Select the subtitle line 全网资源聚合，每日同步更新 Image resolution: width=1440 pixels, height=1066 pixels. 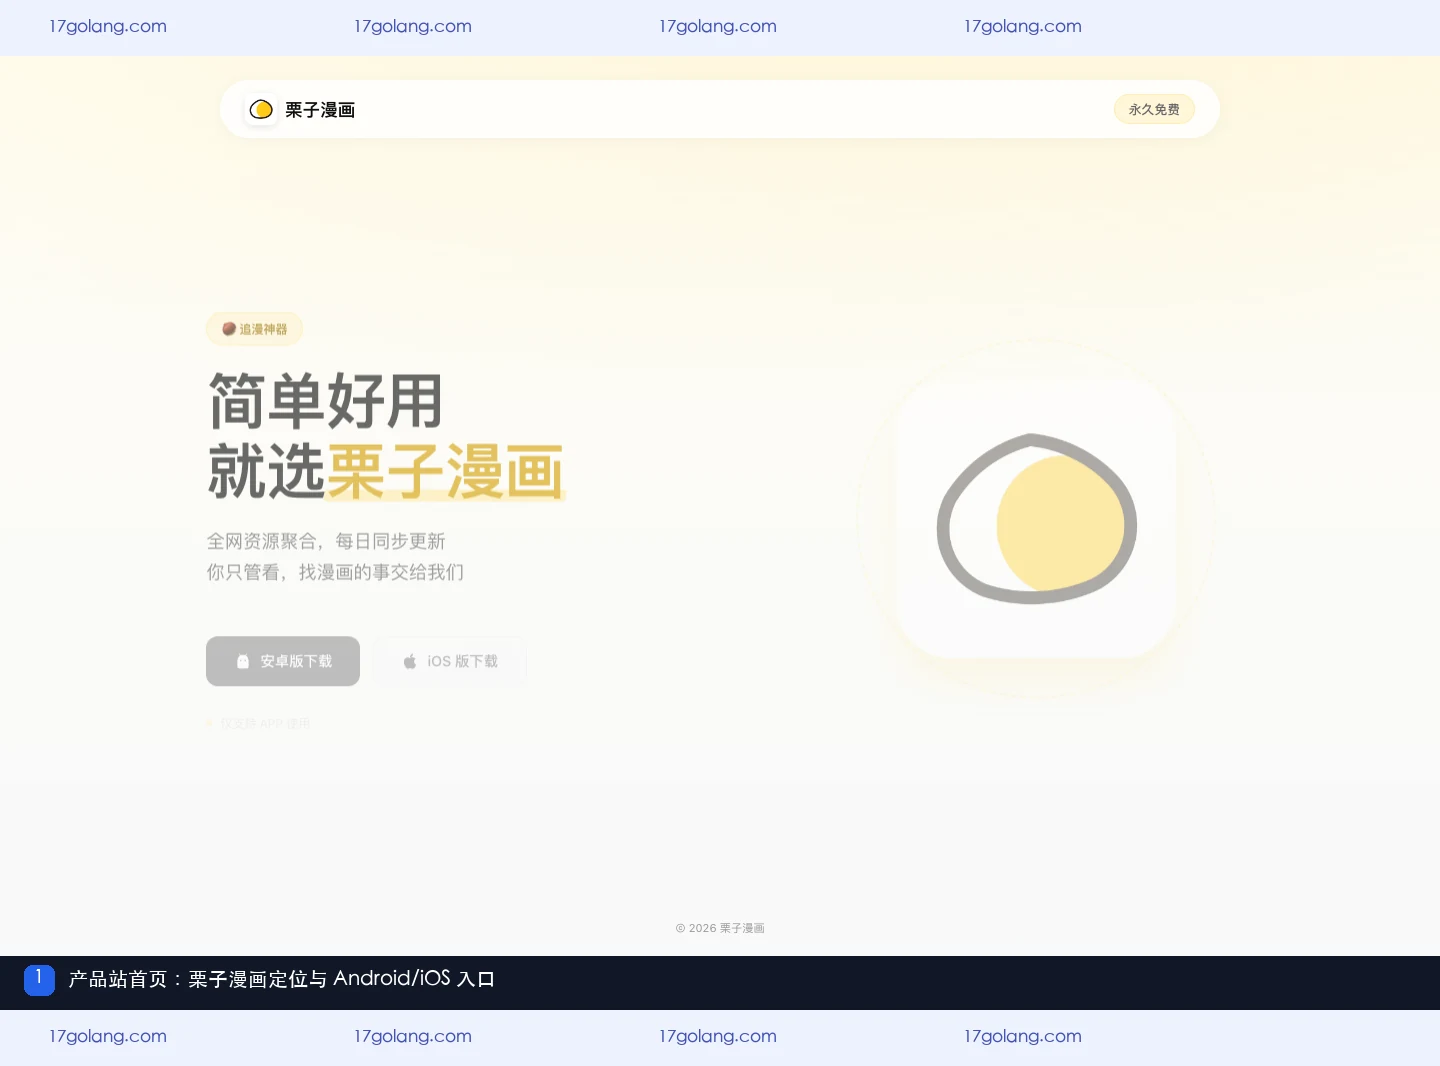pos(326,541)
